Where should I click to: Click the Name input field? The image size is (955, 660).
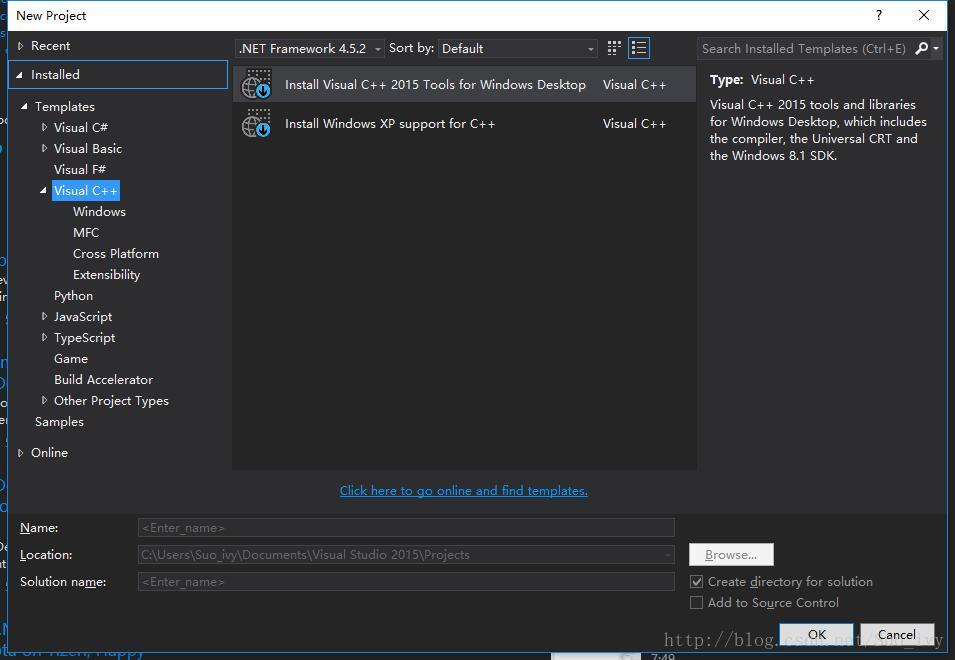tap(406, 527)
